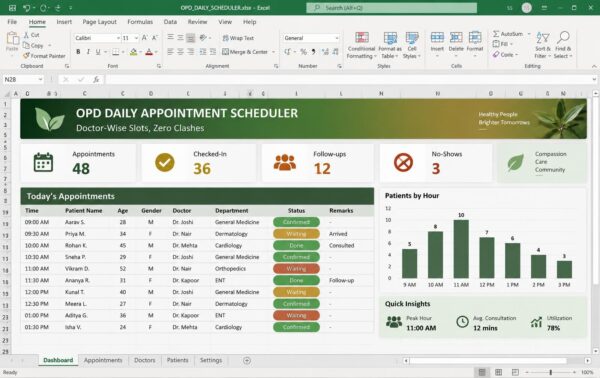Image resolution: width=600 pixels, height=378 pixels.
Task: Click the Cut scissors icon
Action: coord(26,35)
